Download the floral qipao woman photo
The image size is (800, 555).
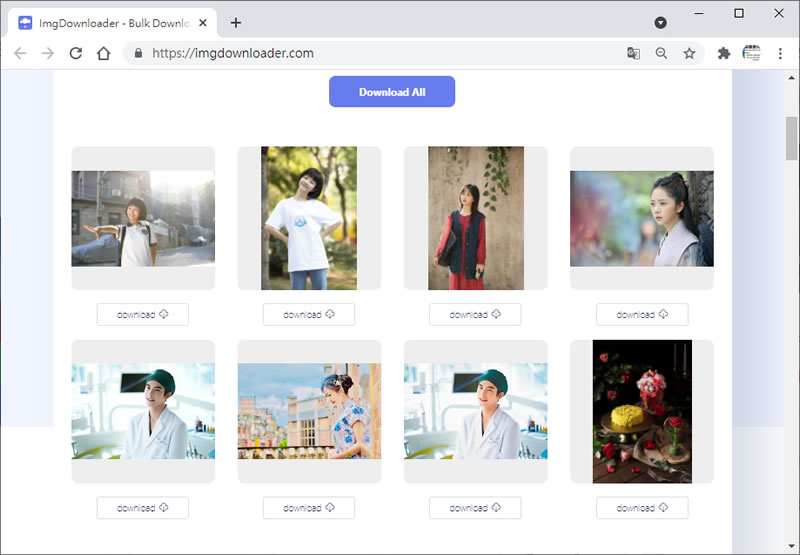[x=309, y=508]
